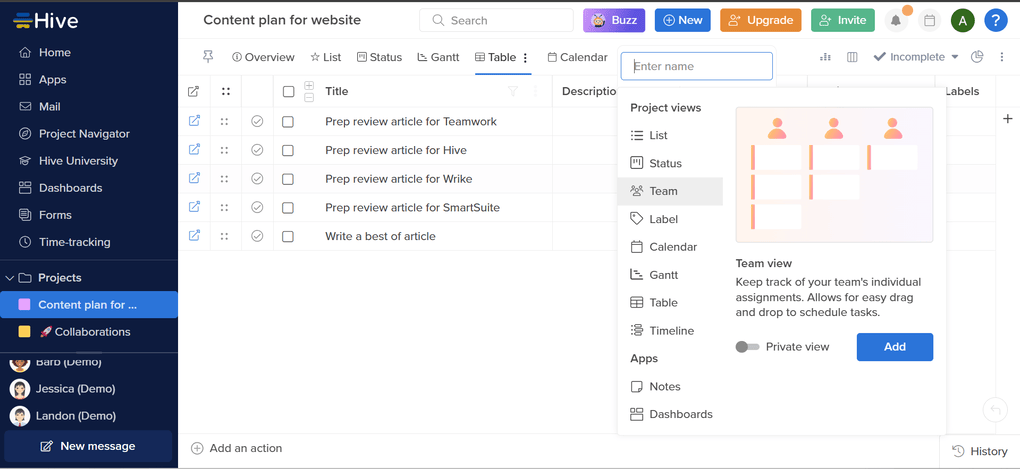
Task: Tick the select-all checkbox in header
Action: pyautogui.click(x=288, y=91)
